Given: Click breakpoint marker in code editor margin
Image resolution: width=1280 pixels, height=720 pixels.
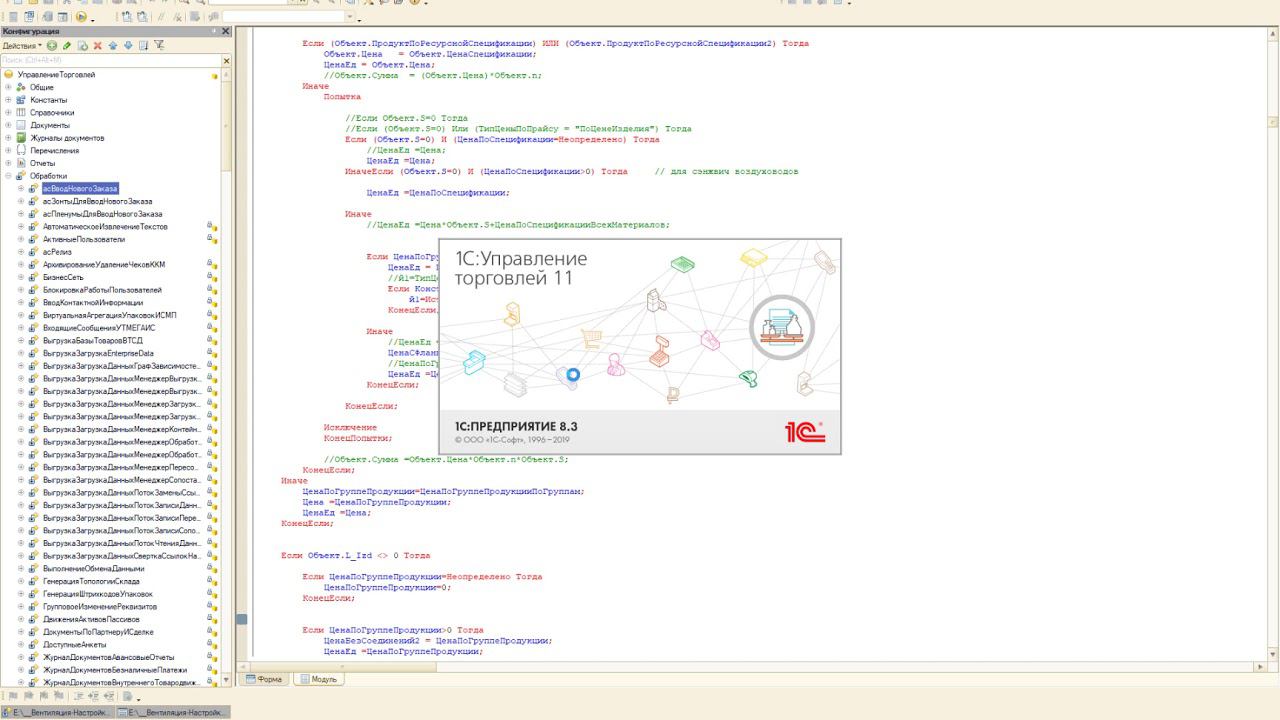Looking at the screenshot, I should click(241, 619).
